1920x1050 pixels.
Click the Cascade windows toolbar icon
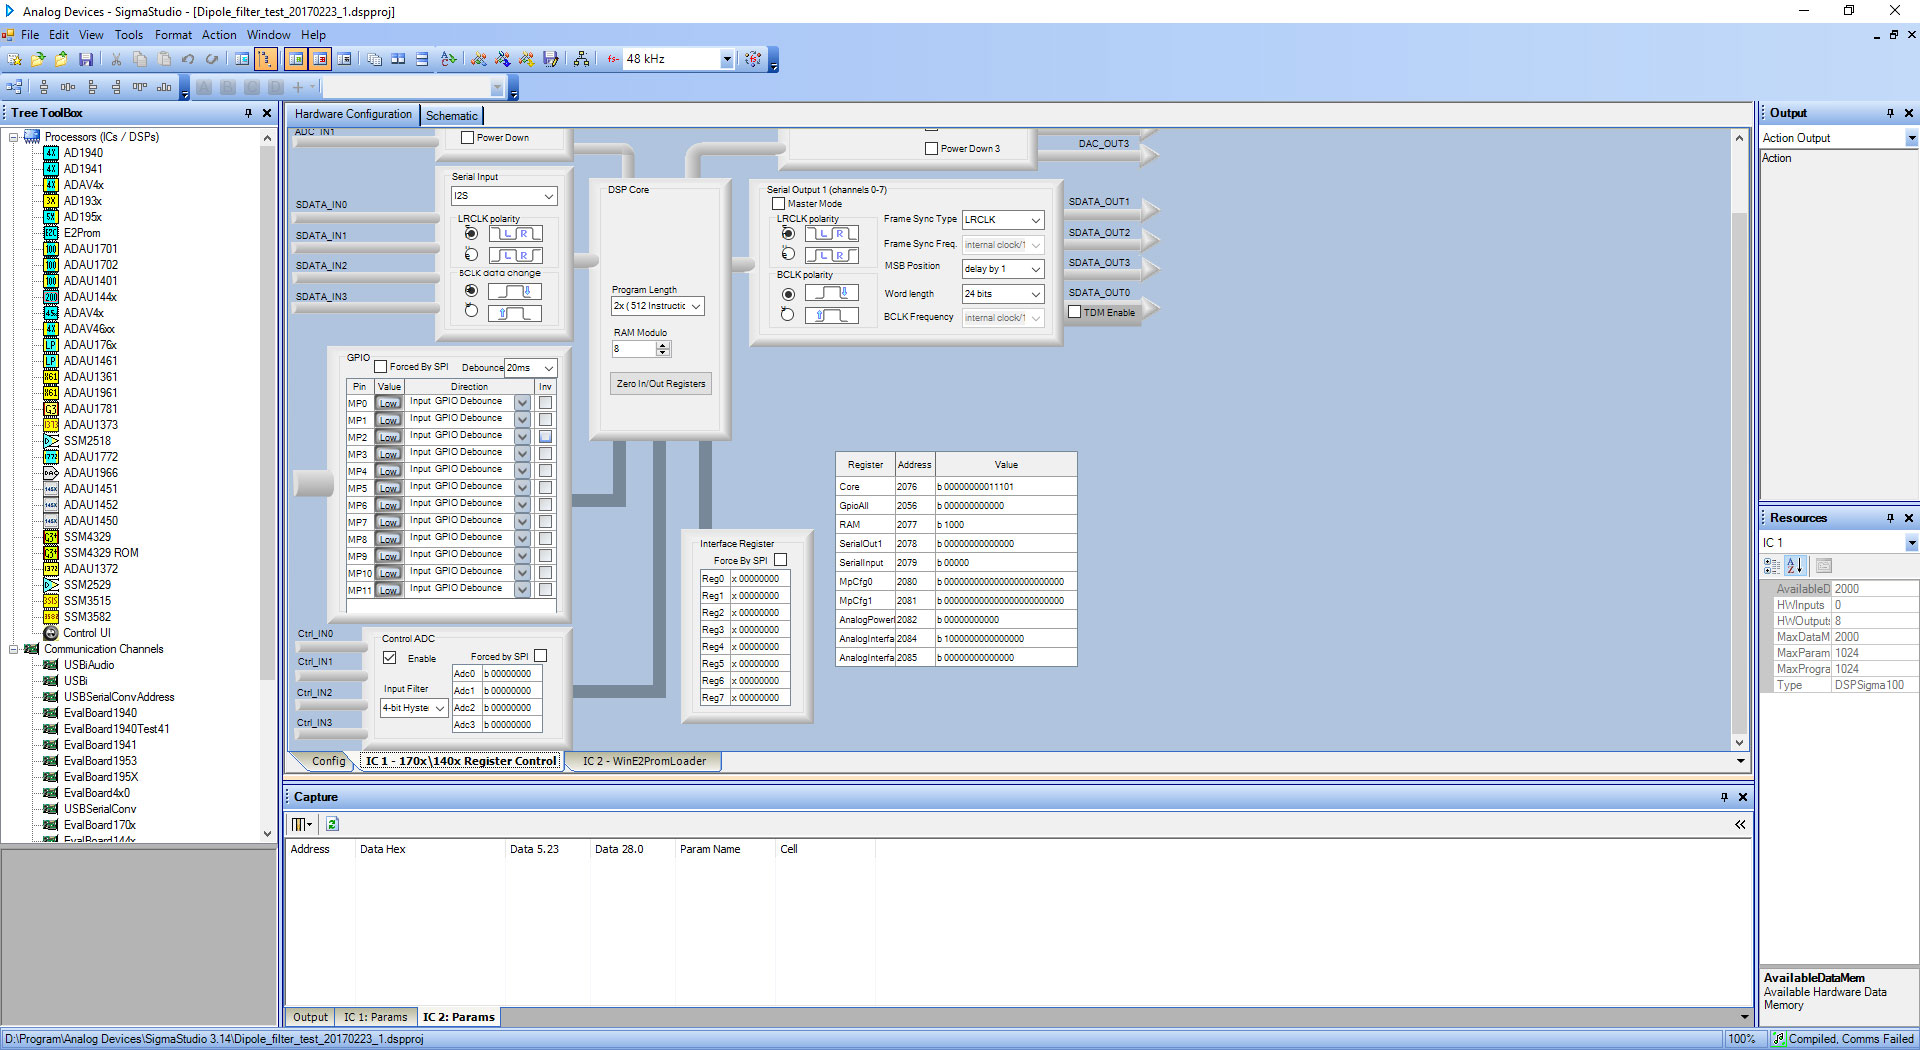[x=374, y=59]
